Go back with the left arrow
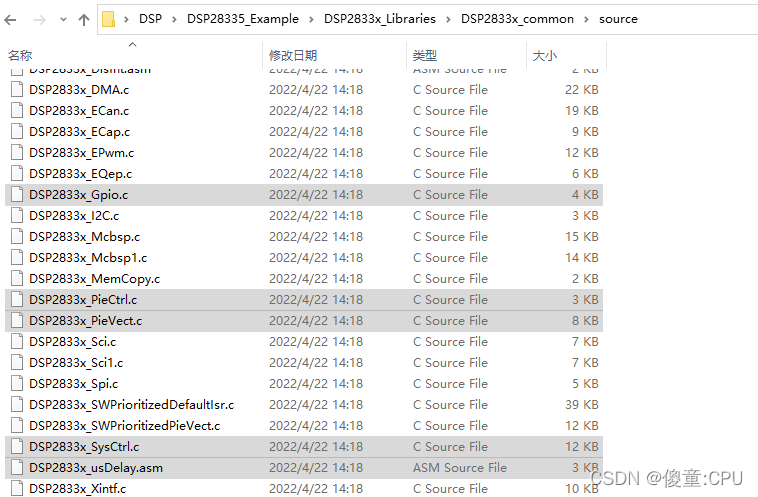 click(10, 20)
